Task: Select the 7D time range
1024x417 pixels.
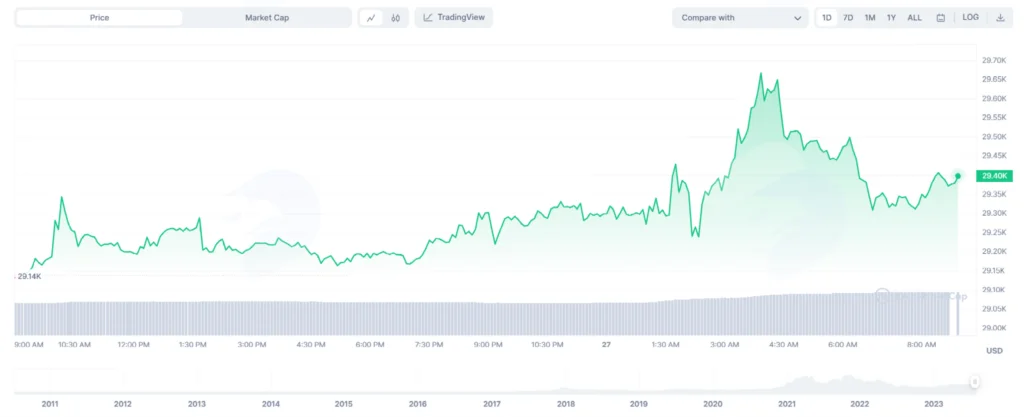Action: coord(848,18)
